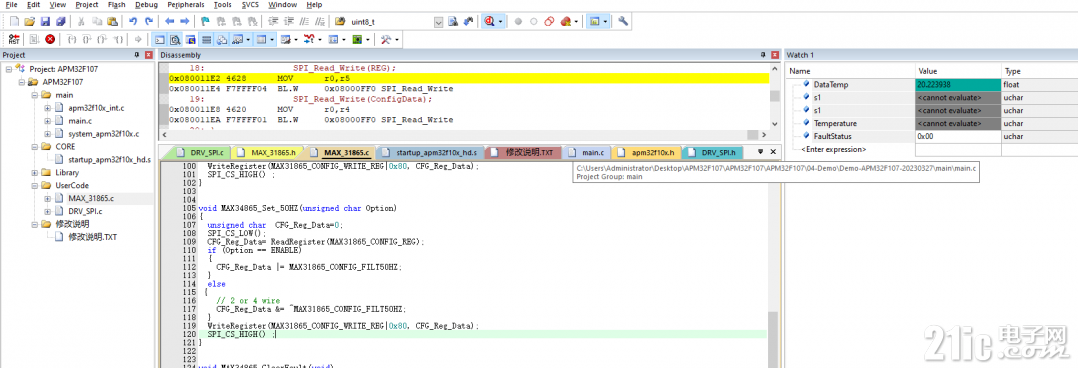The image size is (1078, 368).
Task: Click the Step Out icon
Action: click(x=102, y=40)
